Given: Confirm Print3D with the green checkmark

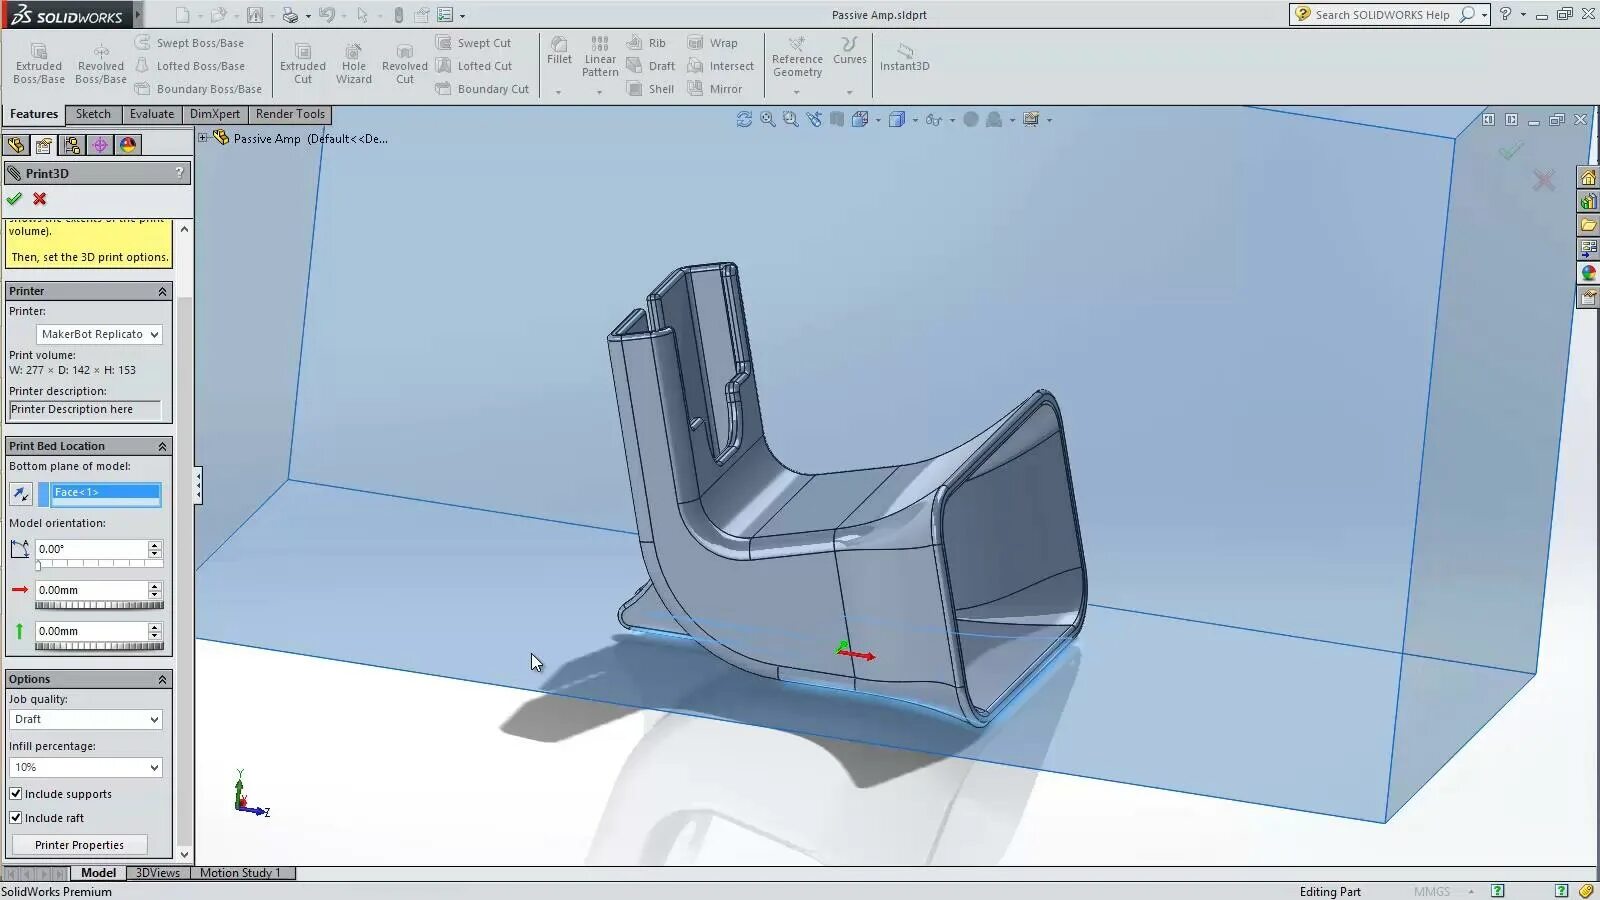Looking at the screenshot, I should tap(14, 198).
